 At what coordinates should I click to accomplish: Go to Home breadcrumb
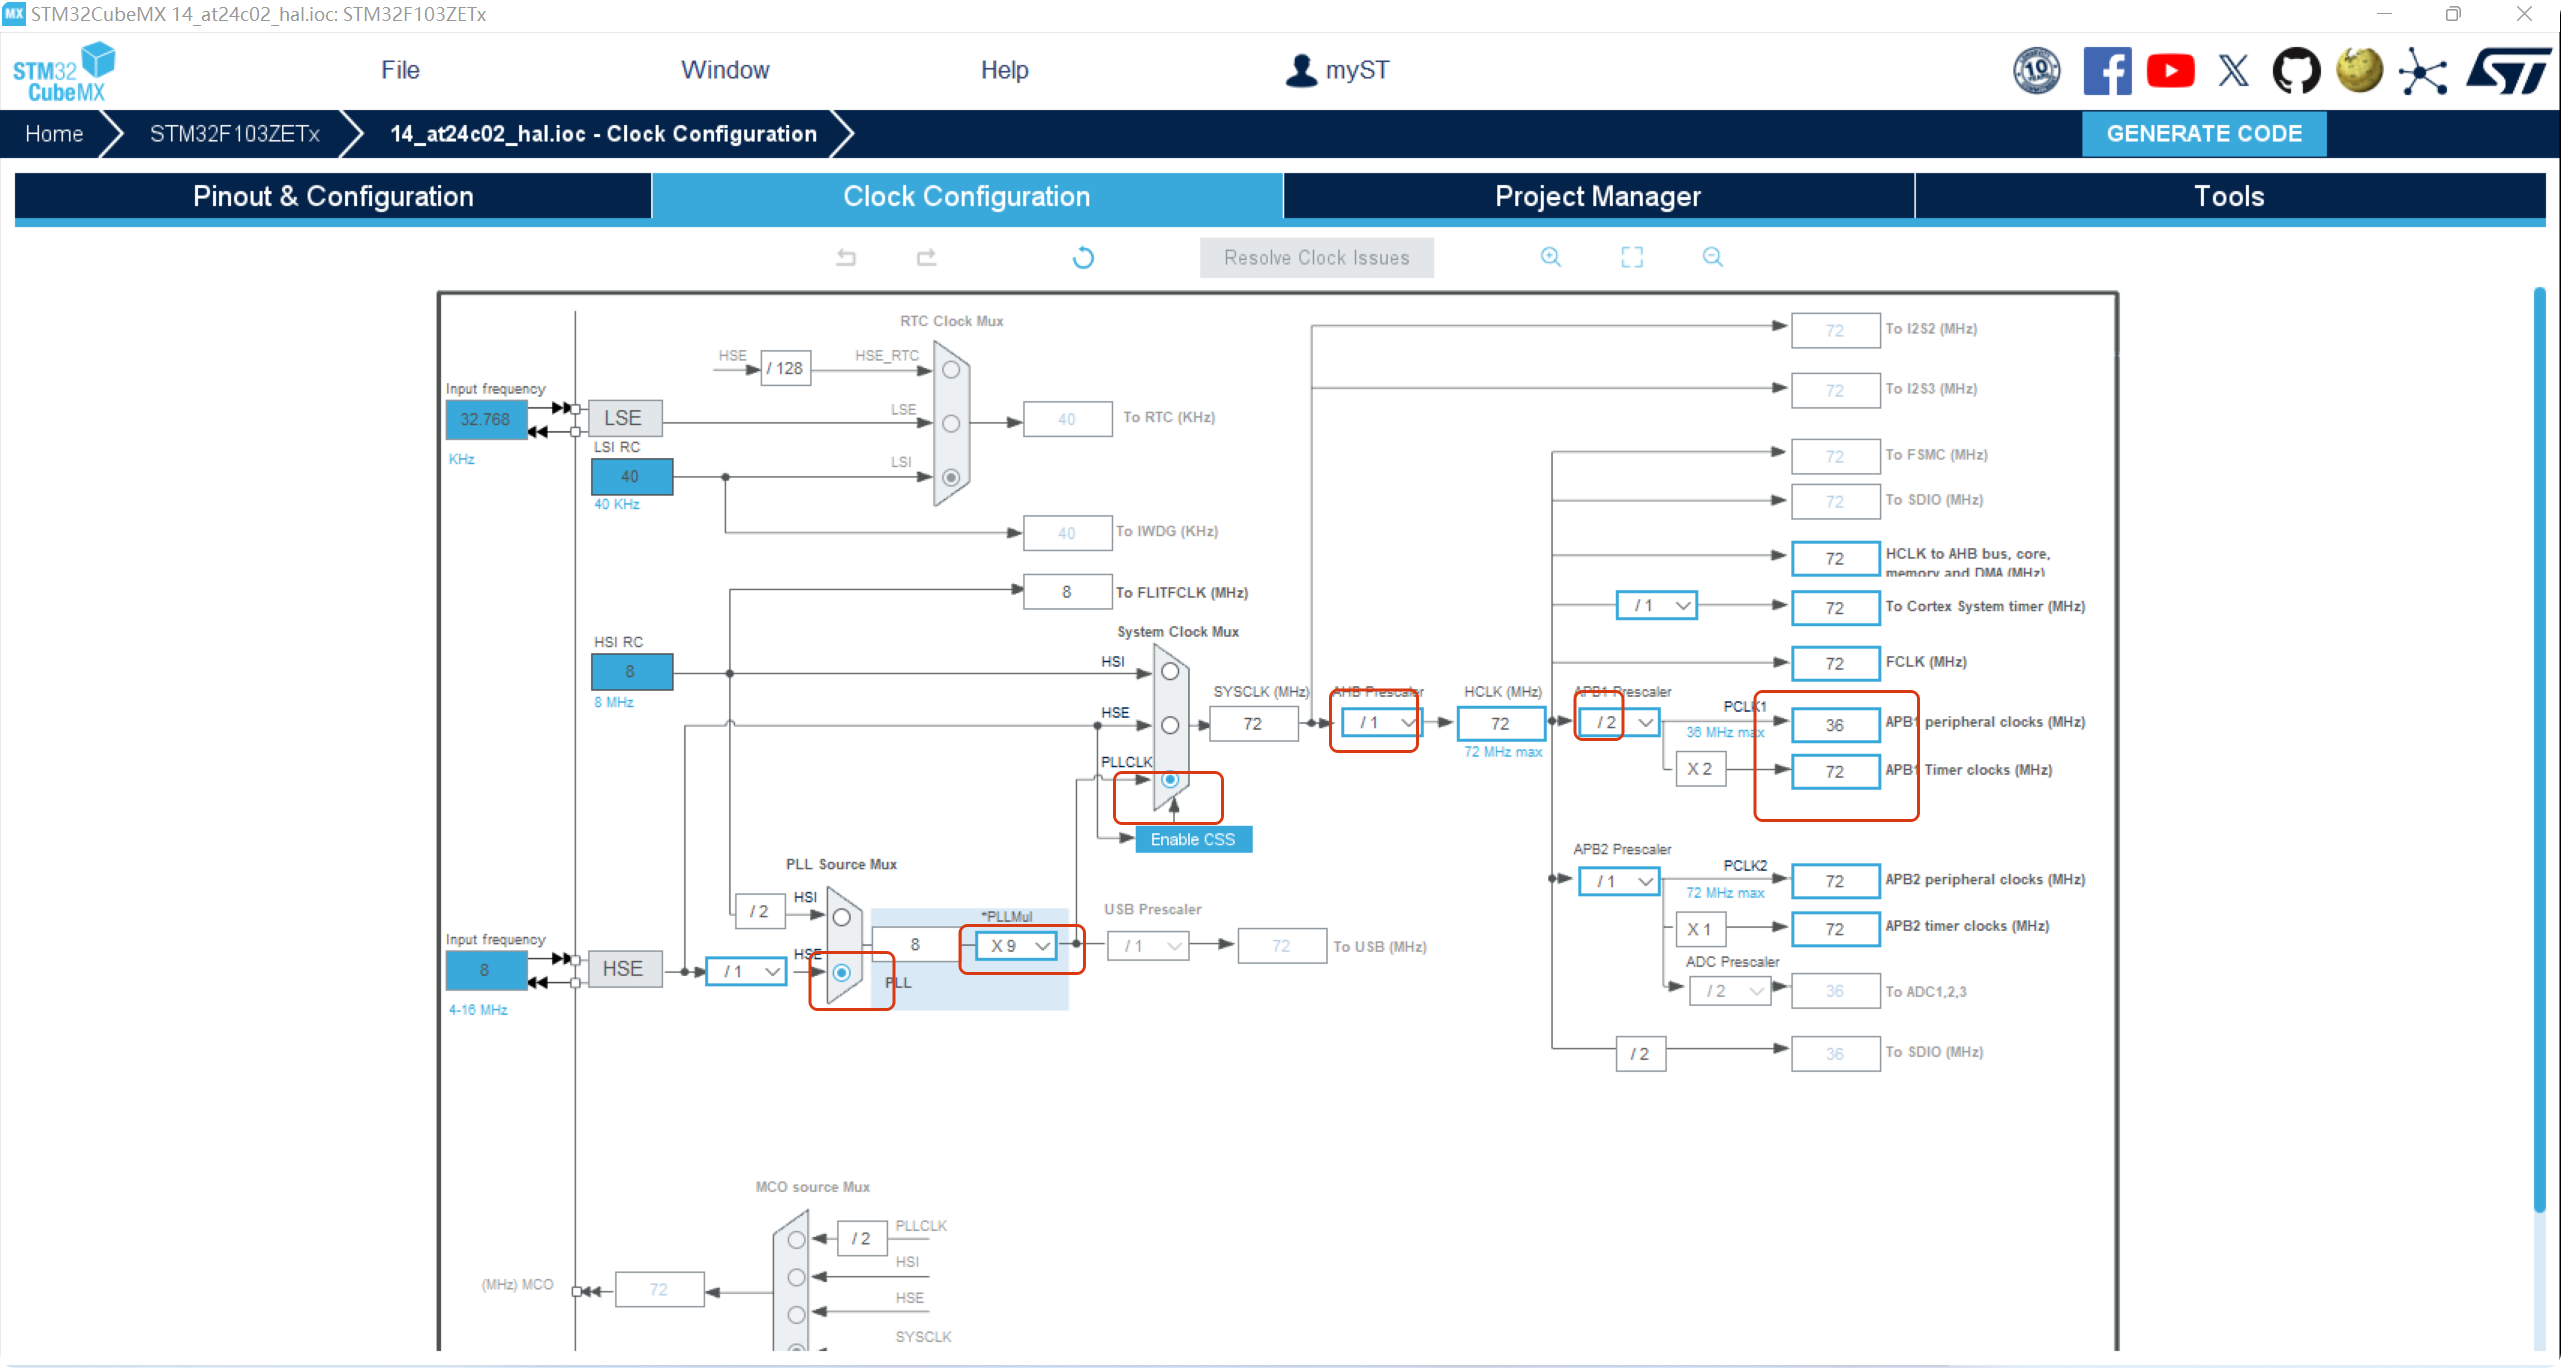pyautogui.click(x=54, y=134)
